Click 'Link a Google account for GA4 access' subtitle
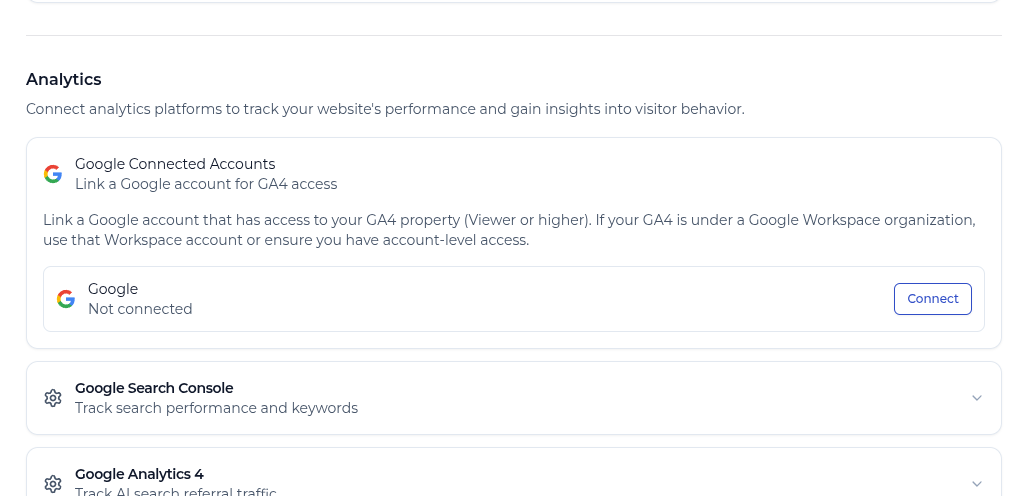The height and width of the screenshot is (496, 1028). pos(206,184)
